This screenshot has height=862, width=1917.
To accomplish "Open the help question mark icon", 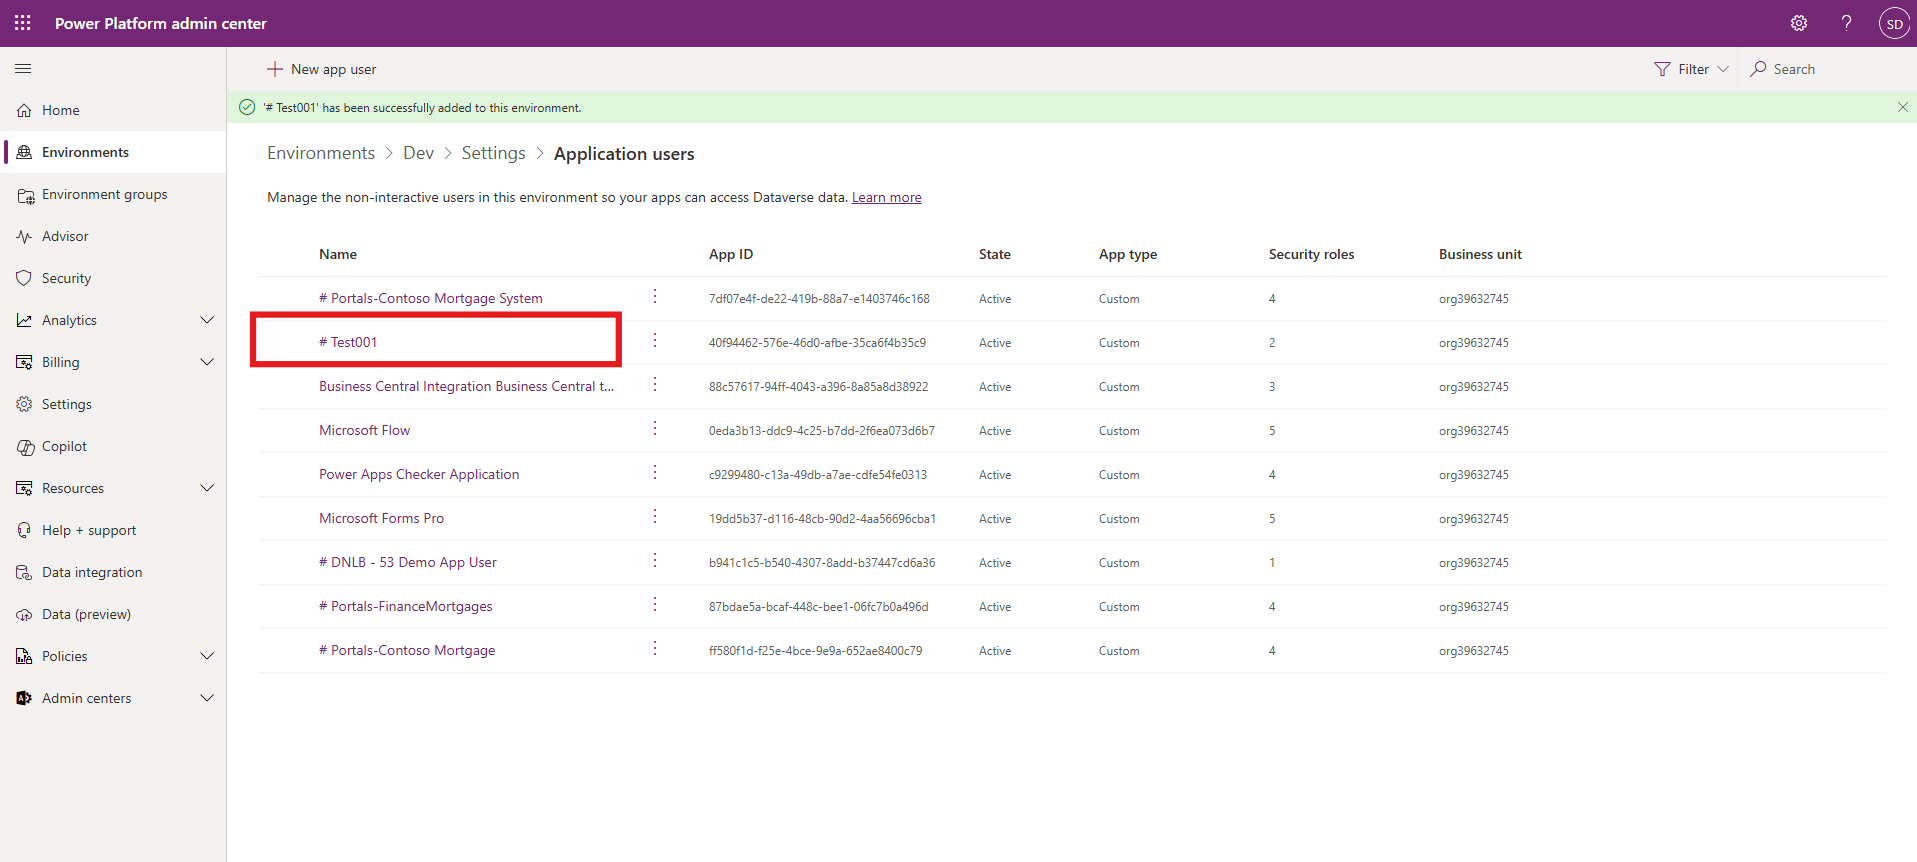I will click(1846, 23).
